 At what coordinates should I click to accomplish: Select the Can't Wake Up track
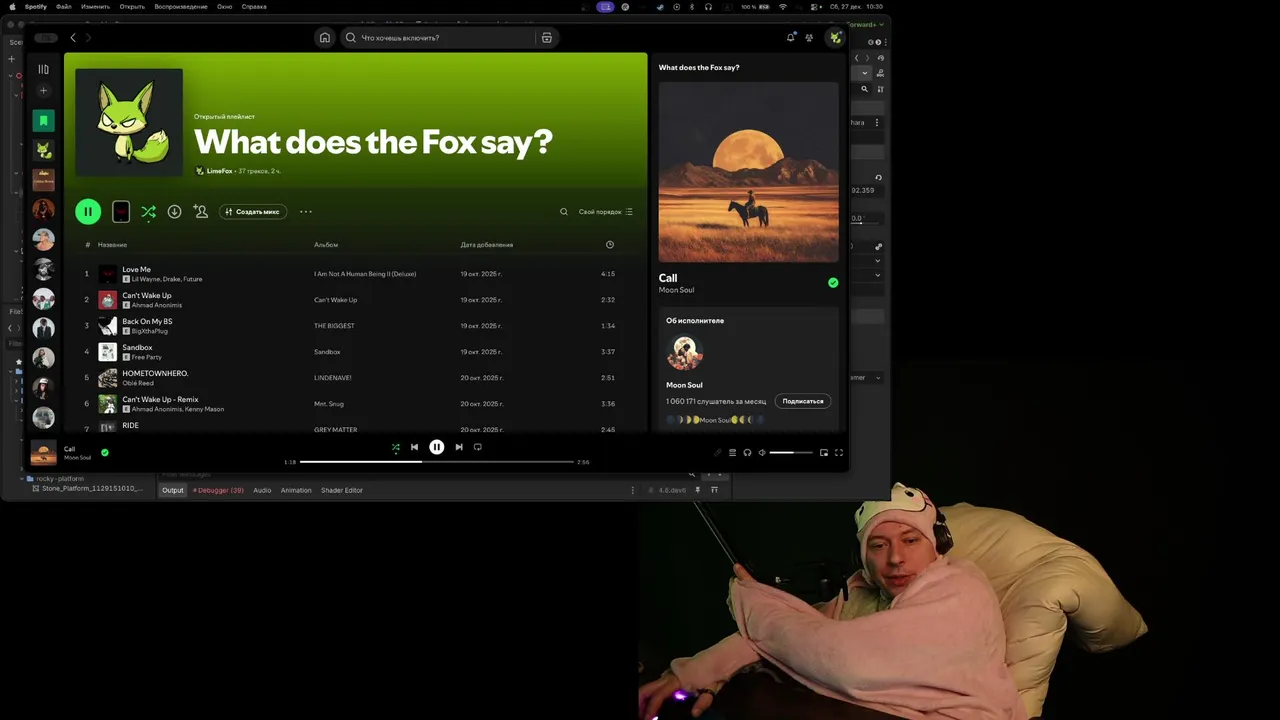(x=146, y=295)
